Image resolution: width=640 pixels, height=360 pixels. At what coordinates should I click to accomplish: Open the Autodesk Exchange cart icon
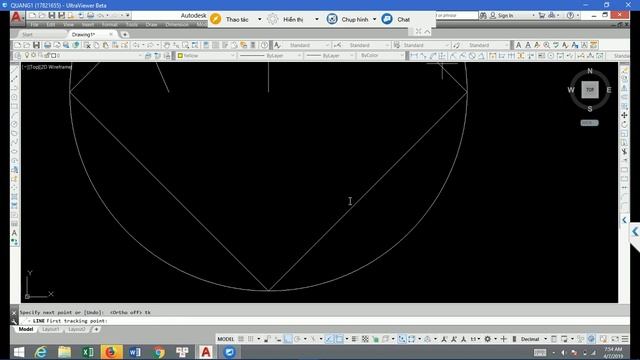542,15
